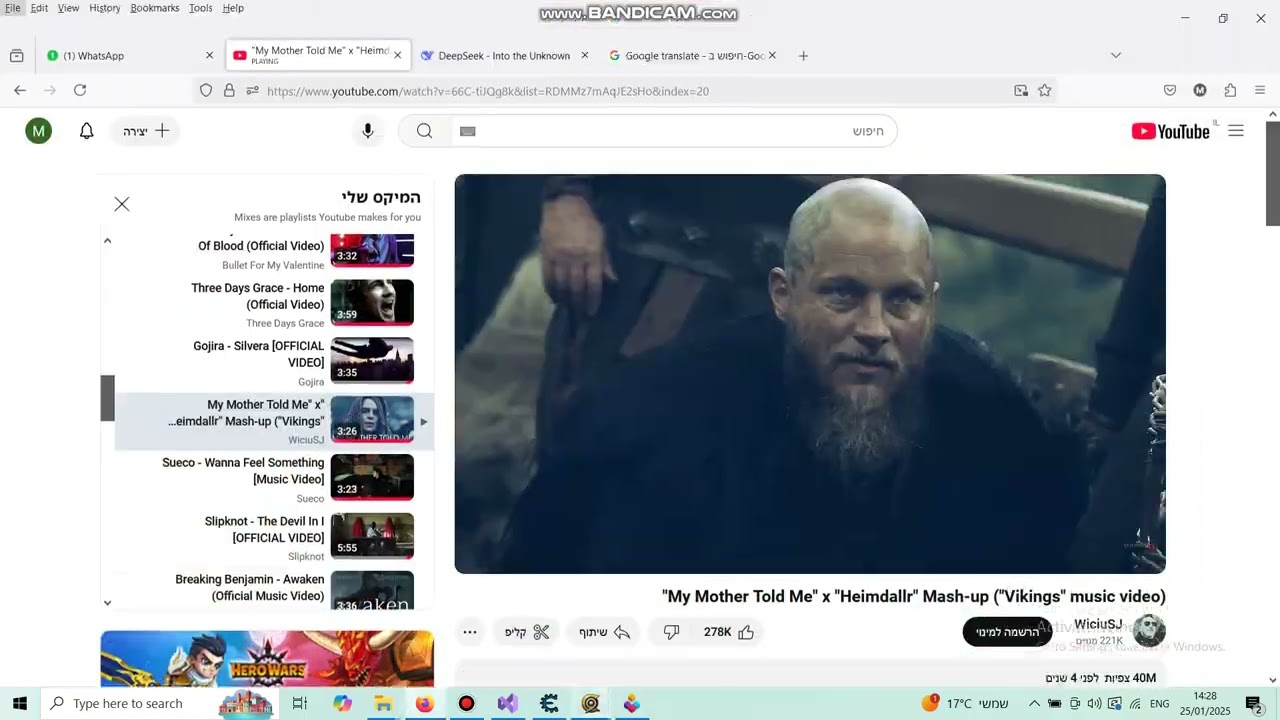
Task: Open the WiciuSJ channel avatar
Action: click(x=1149, y=631)
